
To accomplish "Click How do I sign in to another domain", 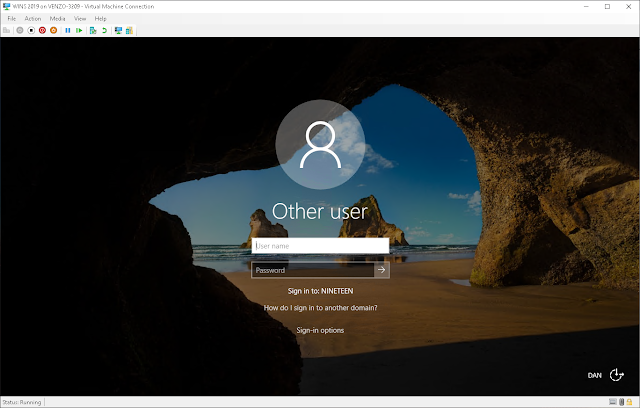I will (320, 308).
